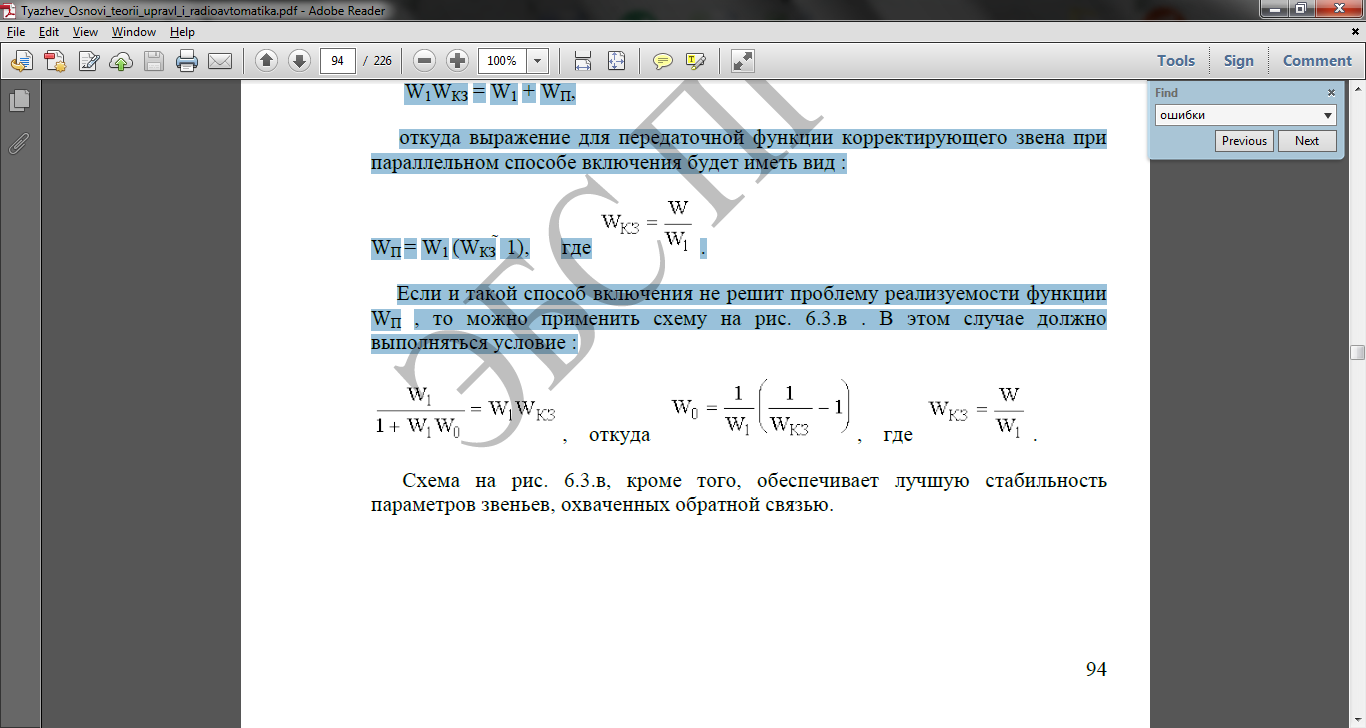Open the Page Thumbnails side panel icon

click(x=19, y=101)
